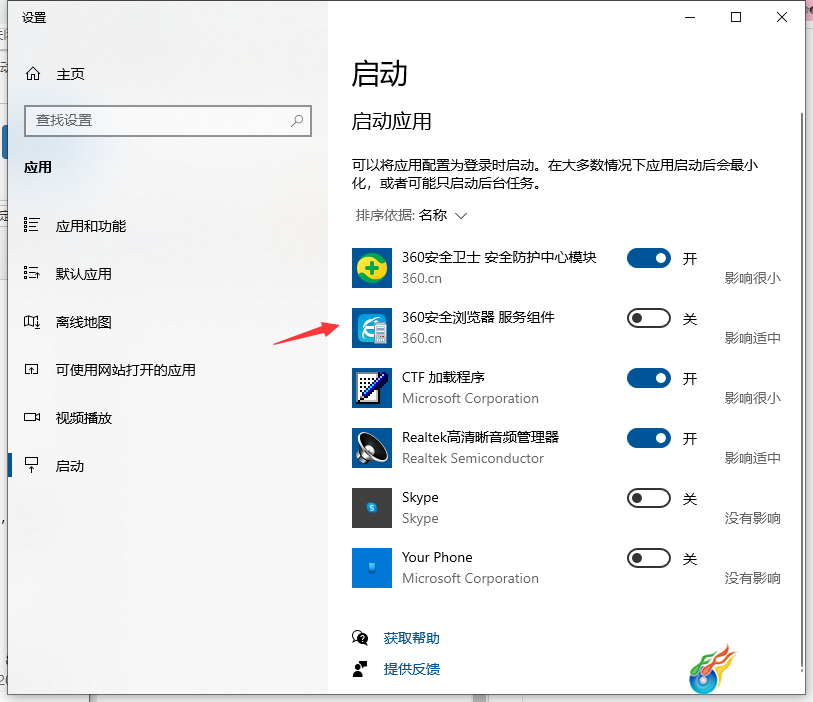Image resolution: width=813 pixels, height=702 pixels.
Task: Enable Your Phone startup toggle
Action: tap(649, 558)
